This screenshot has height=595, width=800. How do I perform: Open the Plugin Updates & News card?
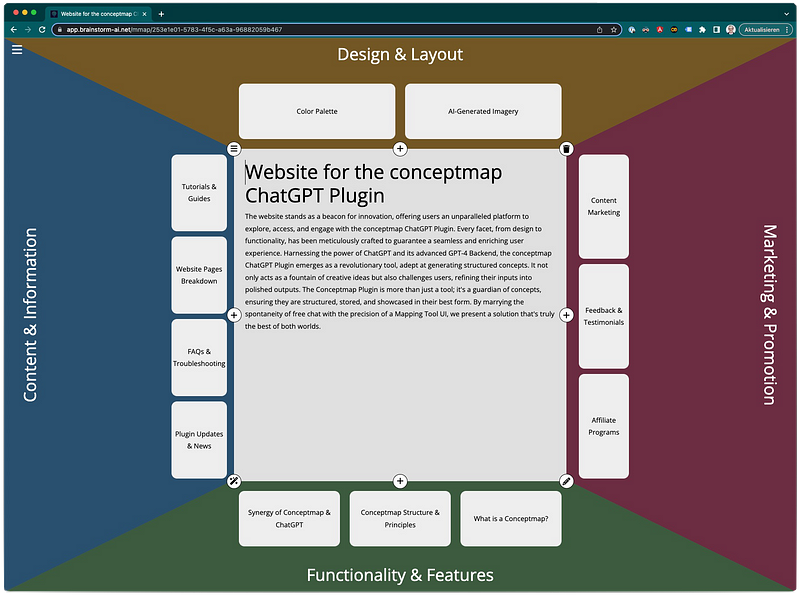199,440
